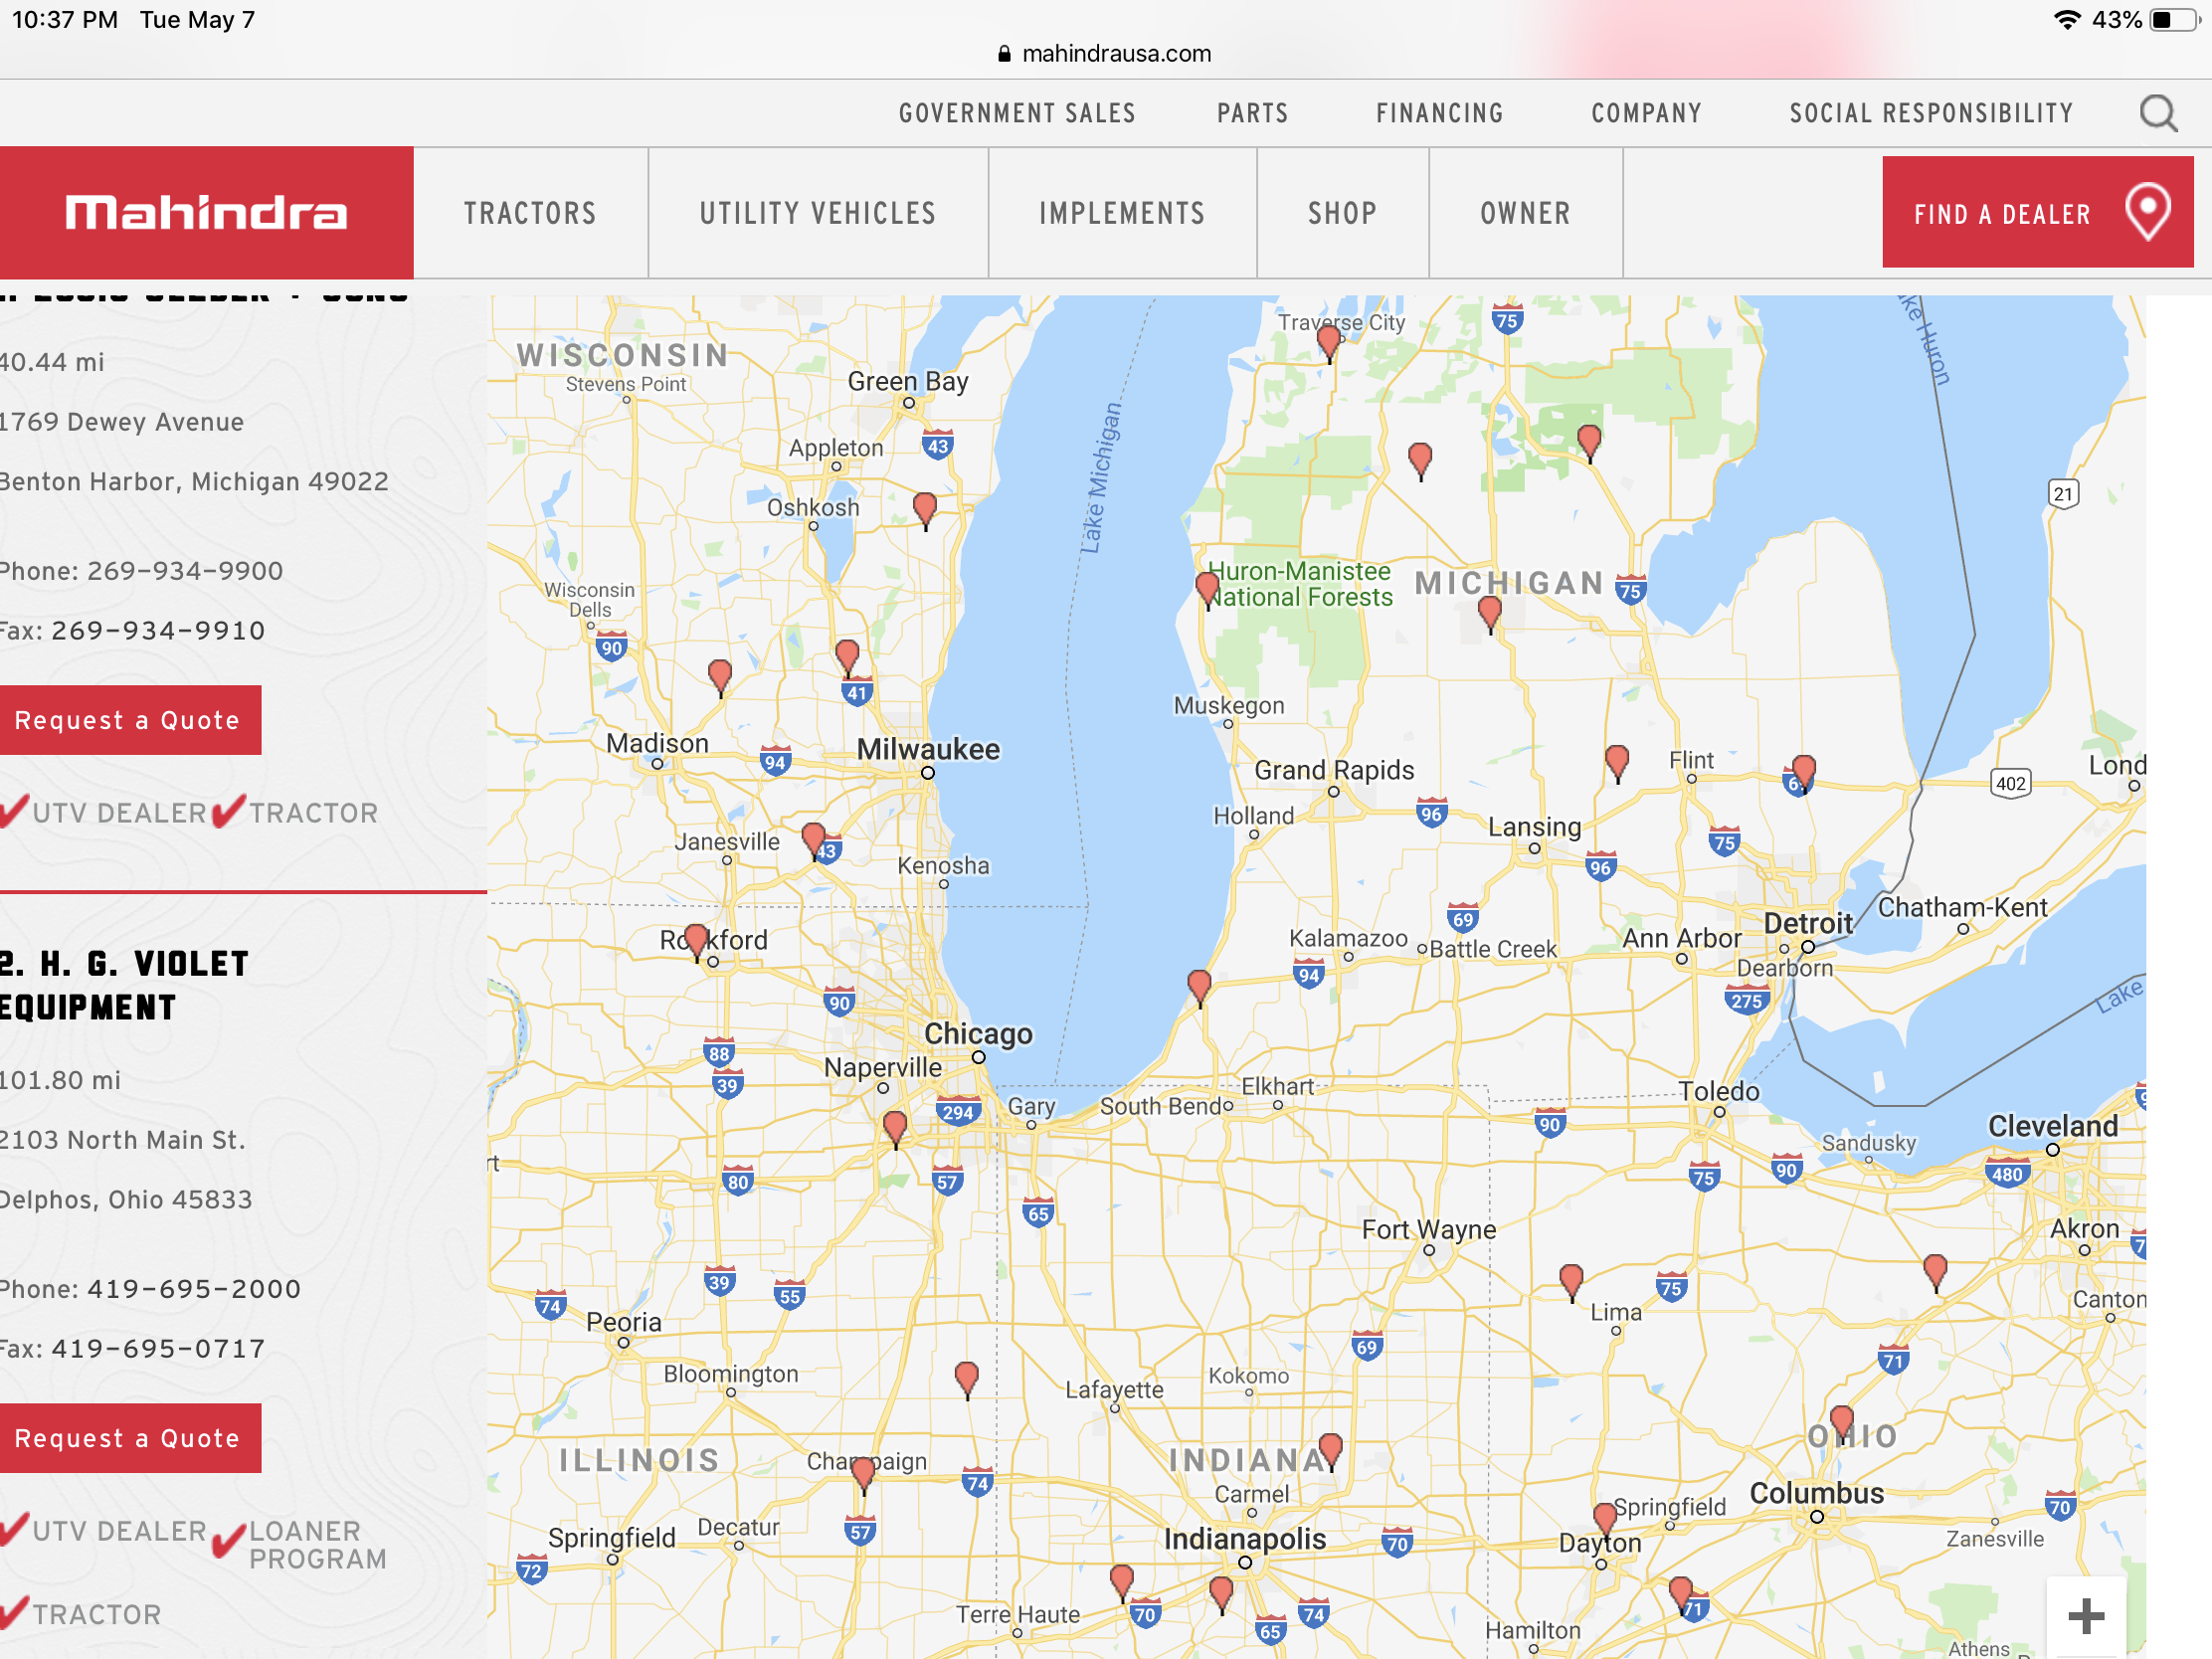The height and width of the screenshot is (1659, 2212).
Task: Select the map pin near Oshkosh
Action: [x=925, y=511]
